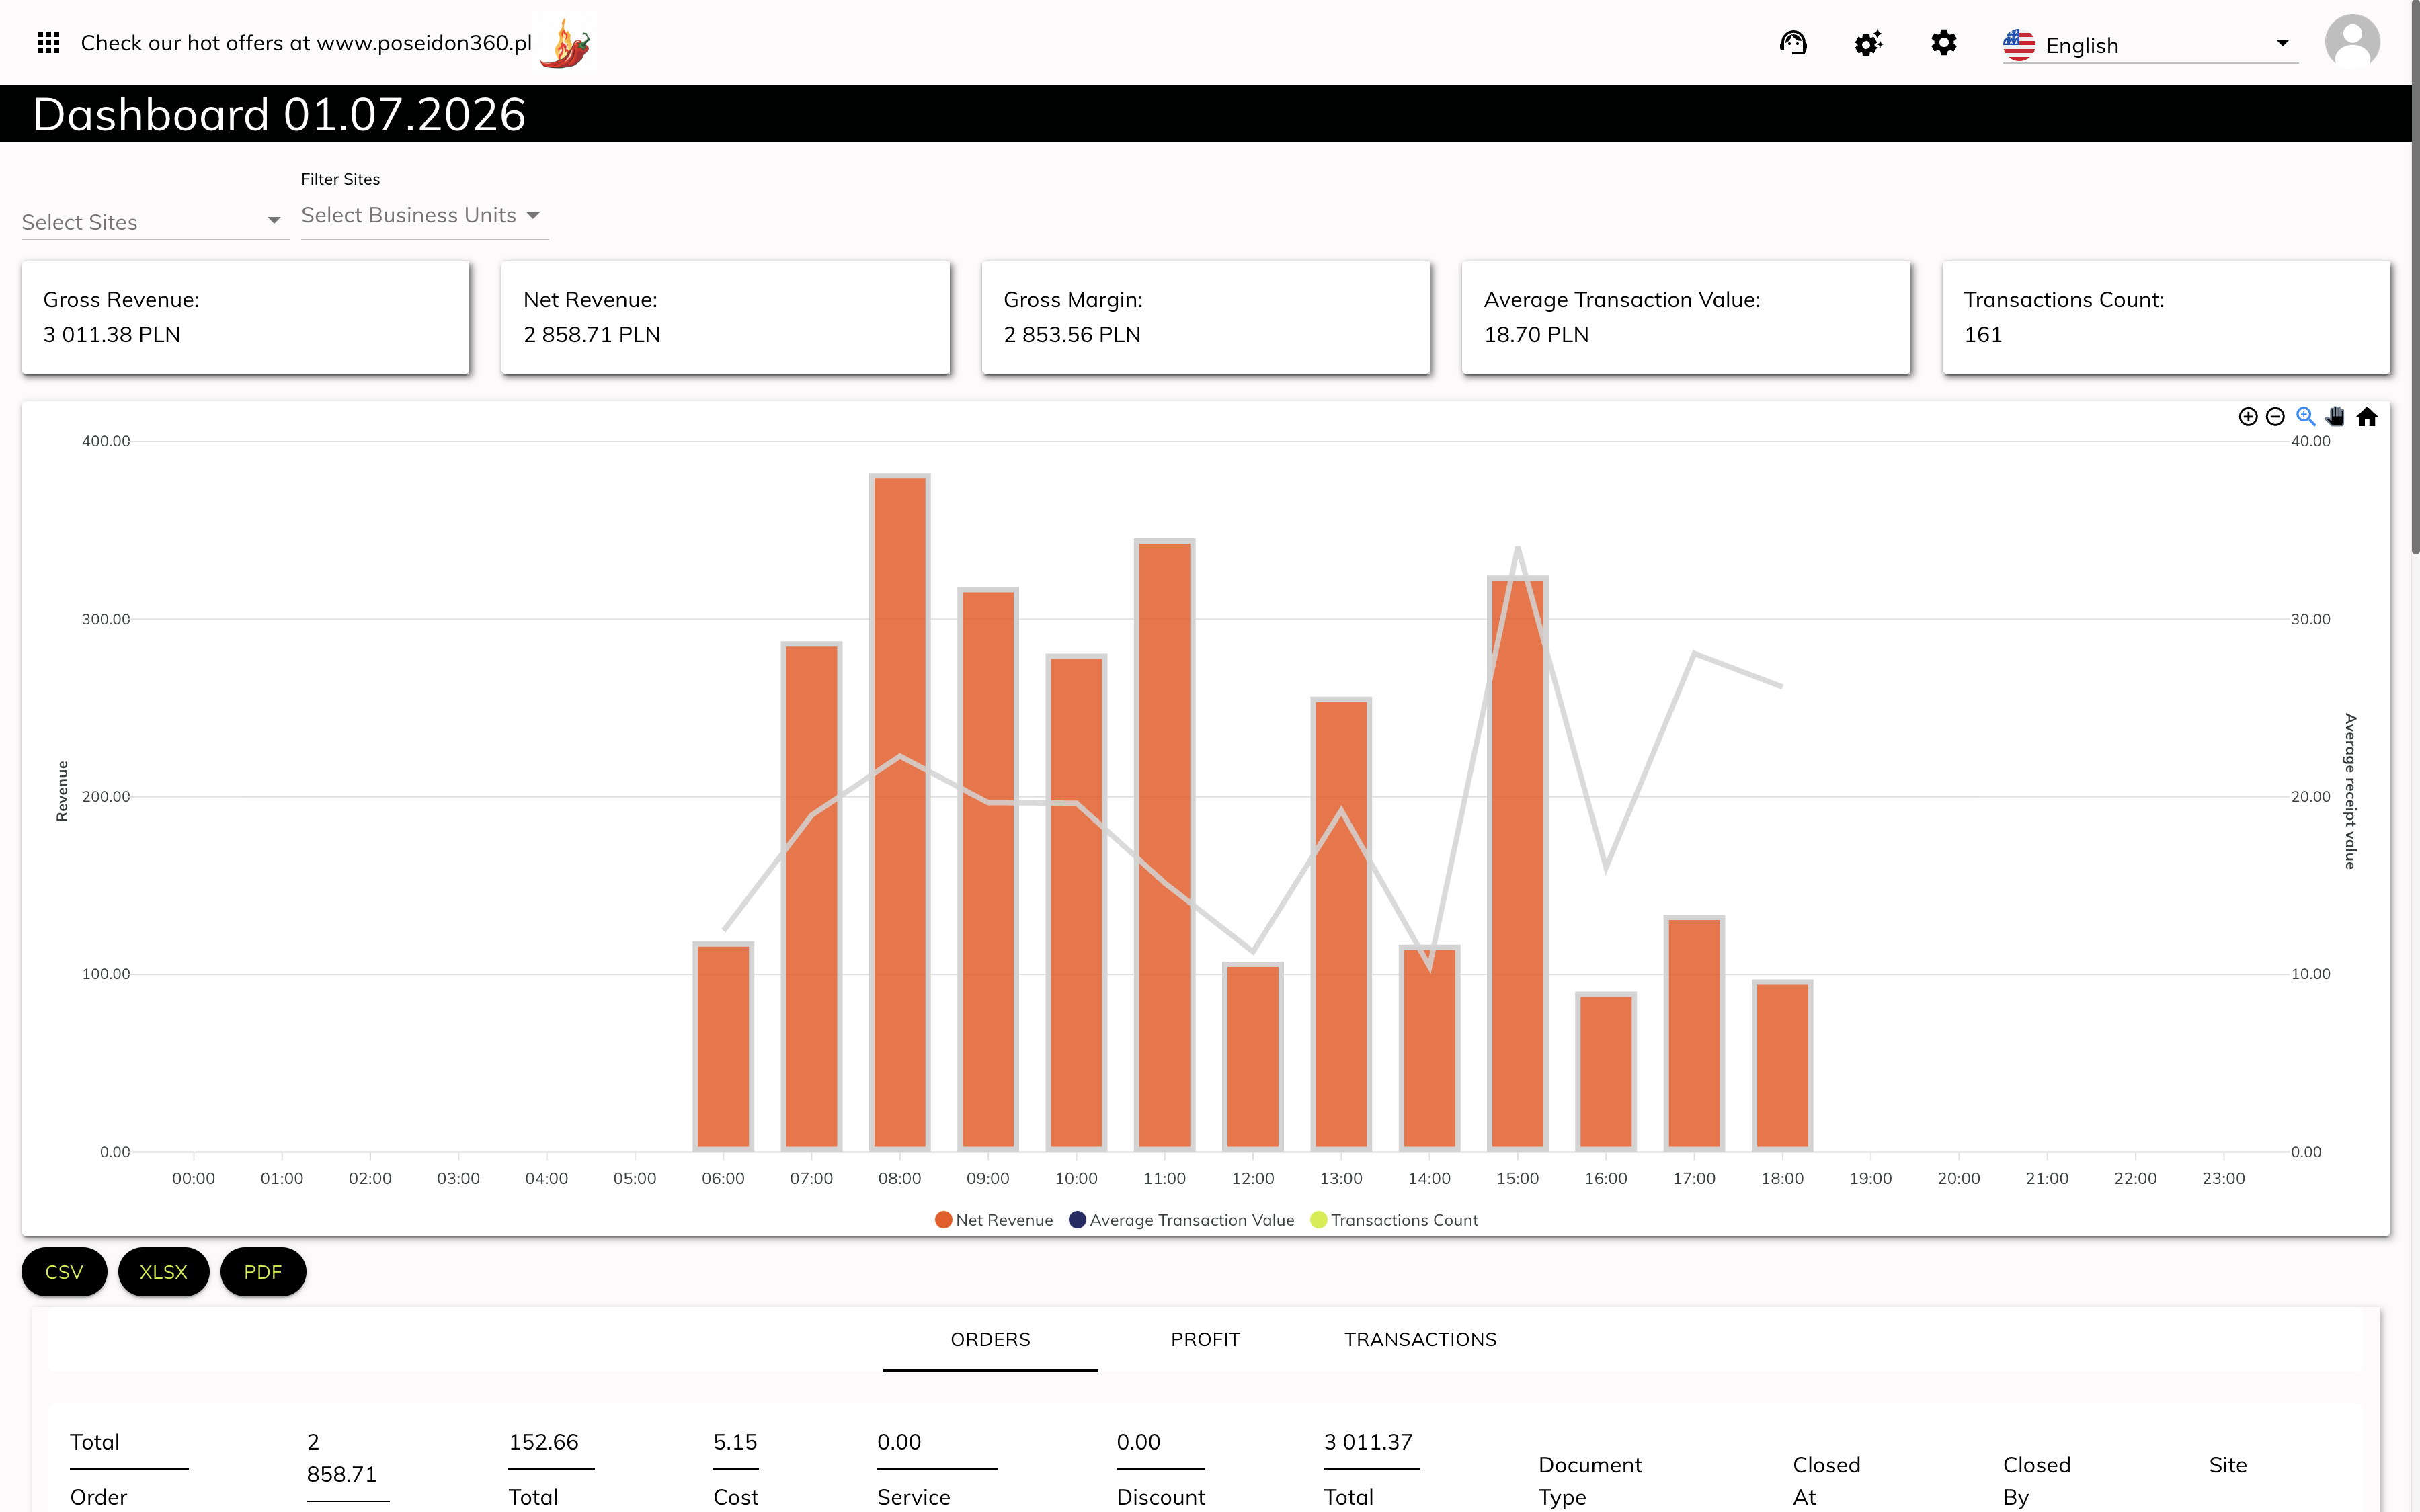Click the 18:00 net revenue bar
Image resolution: width=2420 pixels, height=1512 pixels.
click(1782, 1066)
